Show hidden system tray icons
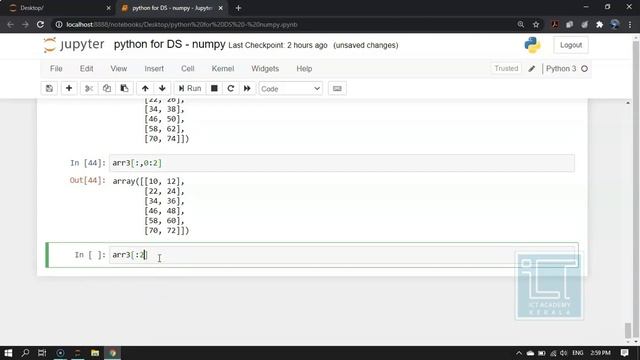640x360 pixels. tap(519, 353)
